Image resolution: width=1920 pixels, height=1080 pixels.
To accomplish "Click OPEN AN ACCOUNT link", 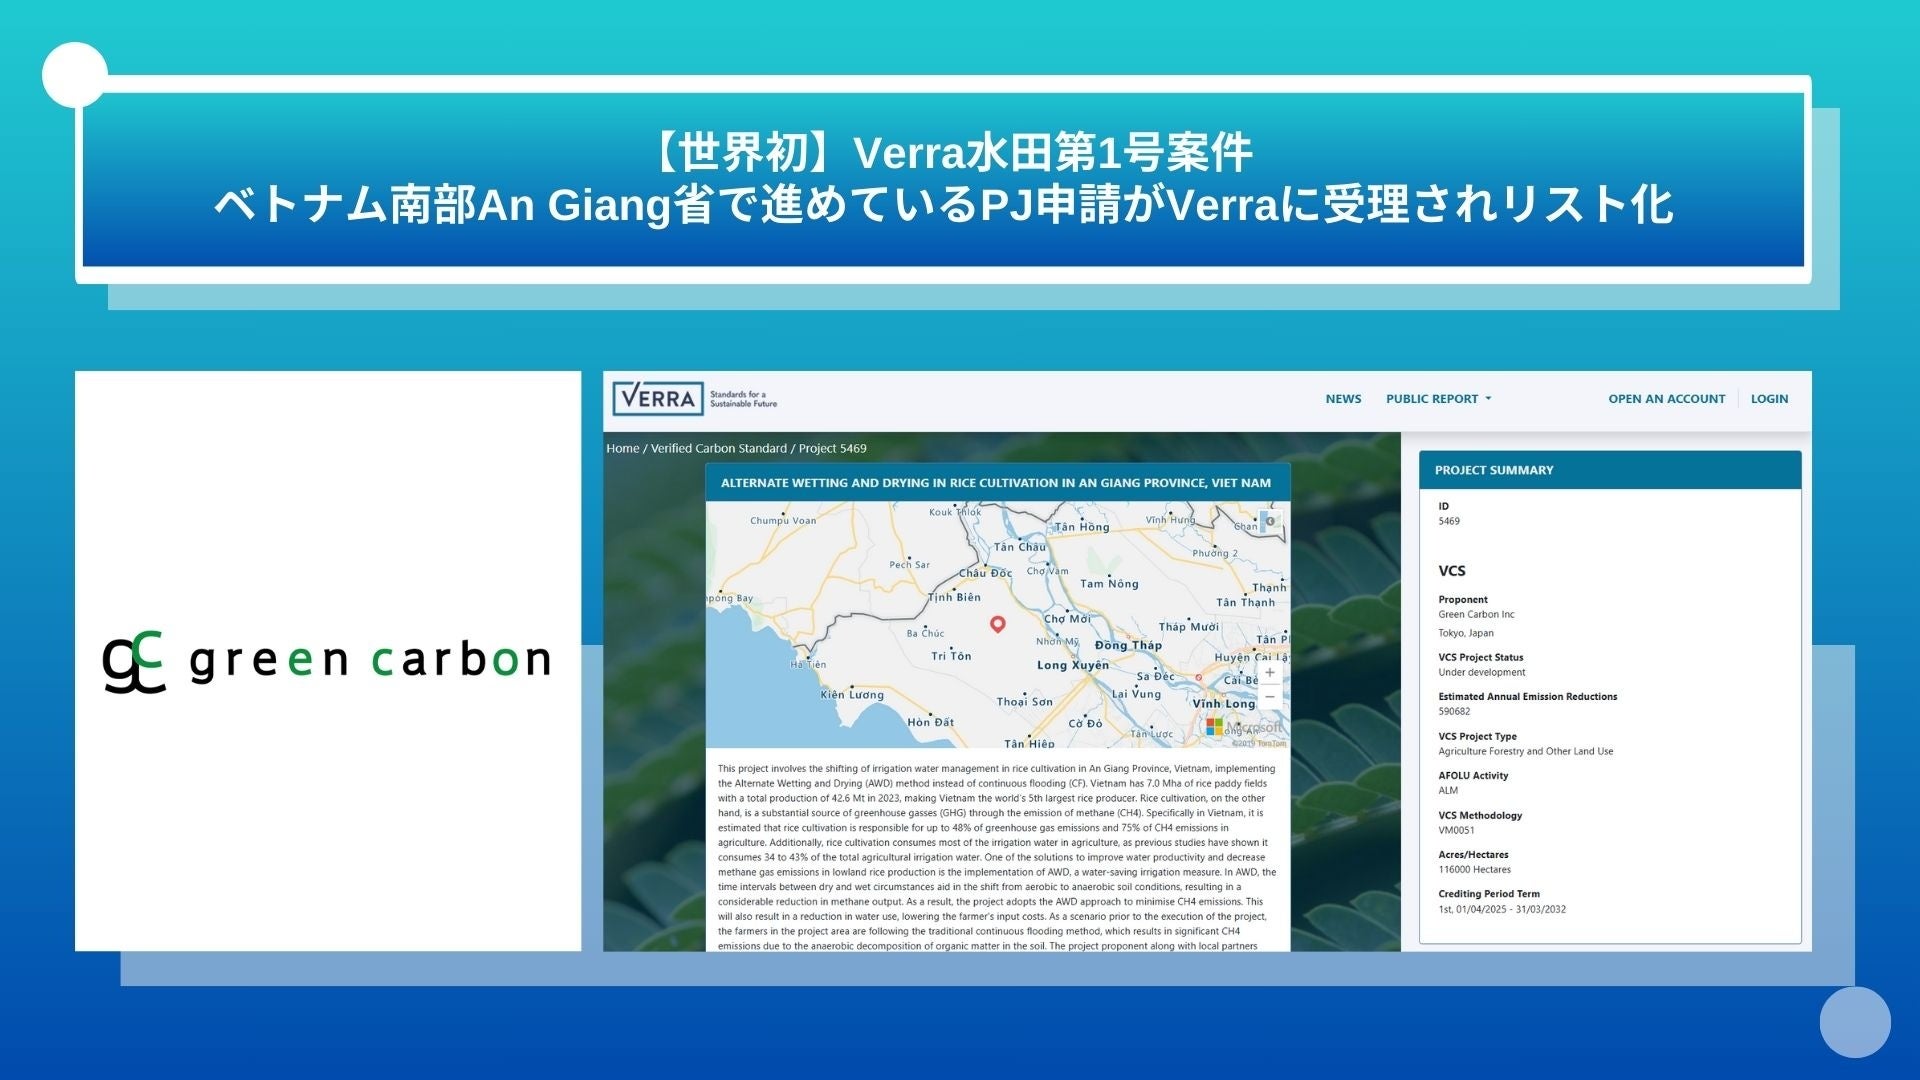I will click(x=1666, y=399).
